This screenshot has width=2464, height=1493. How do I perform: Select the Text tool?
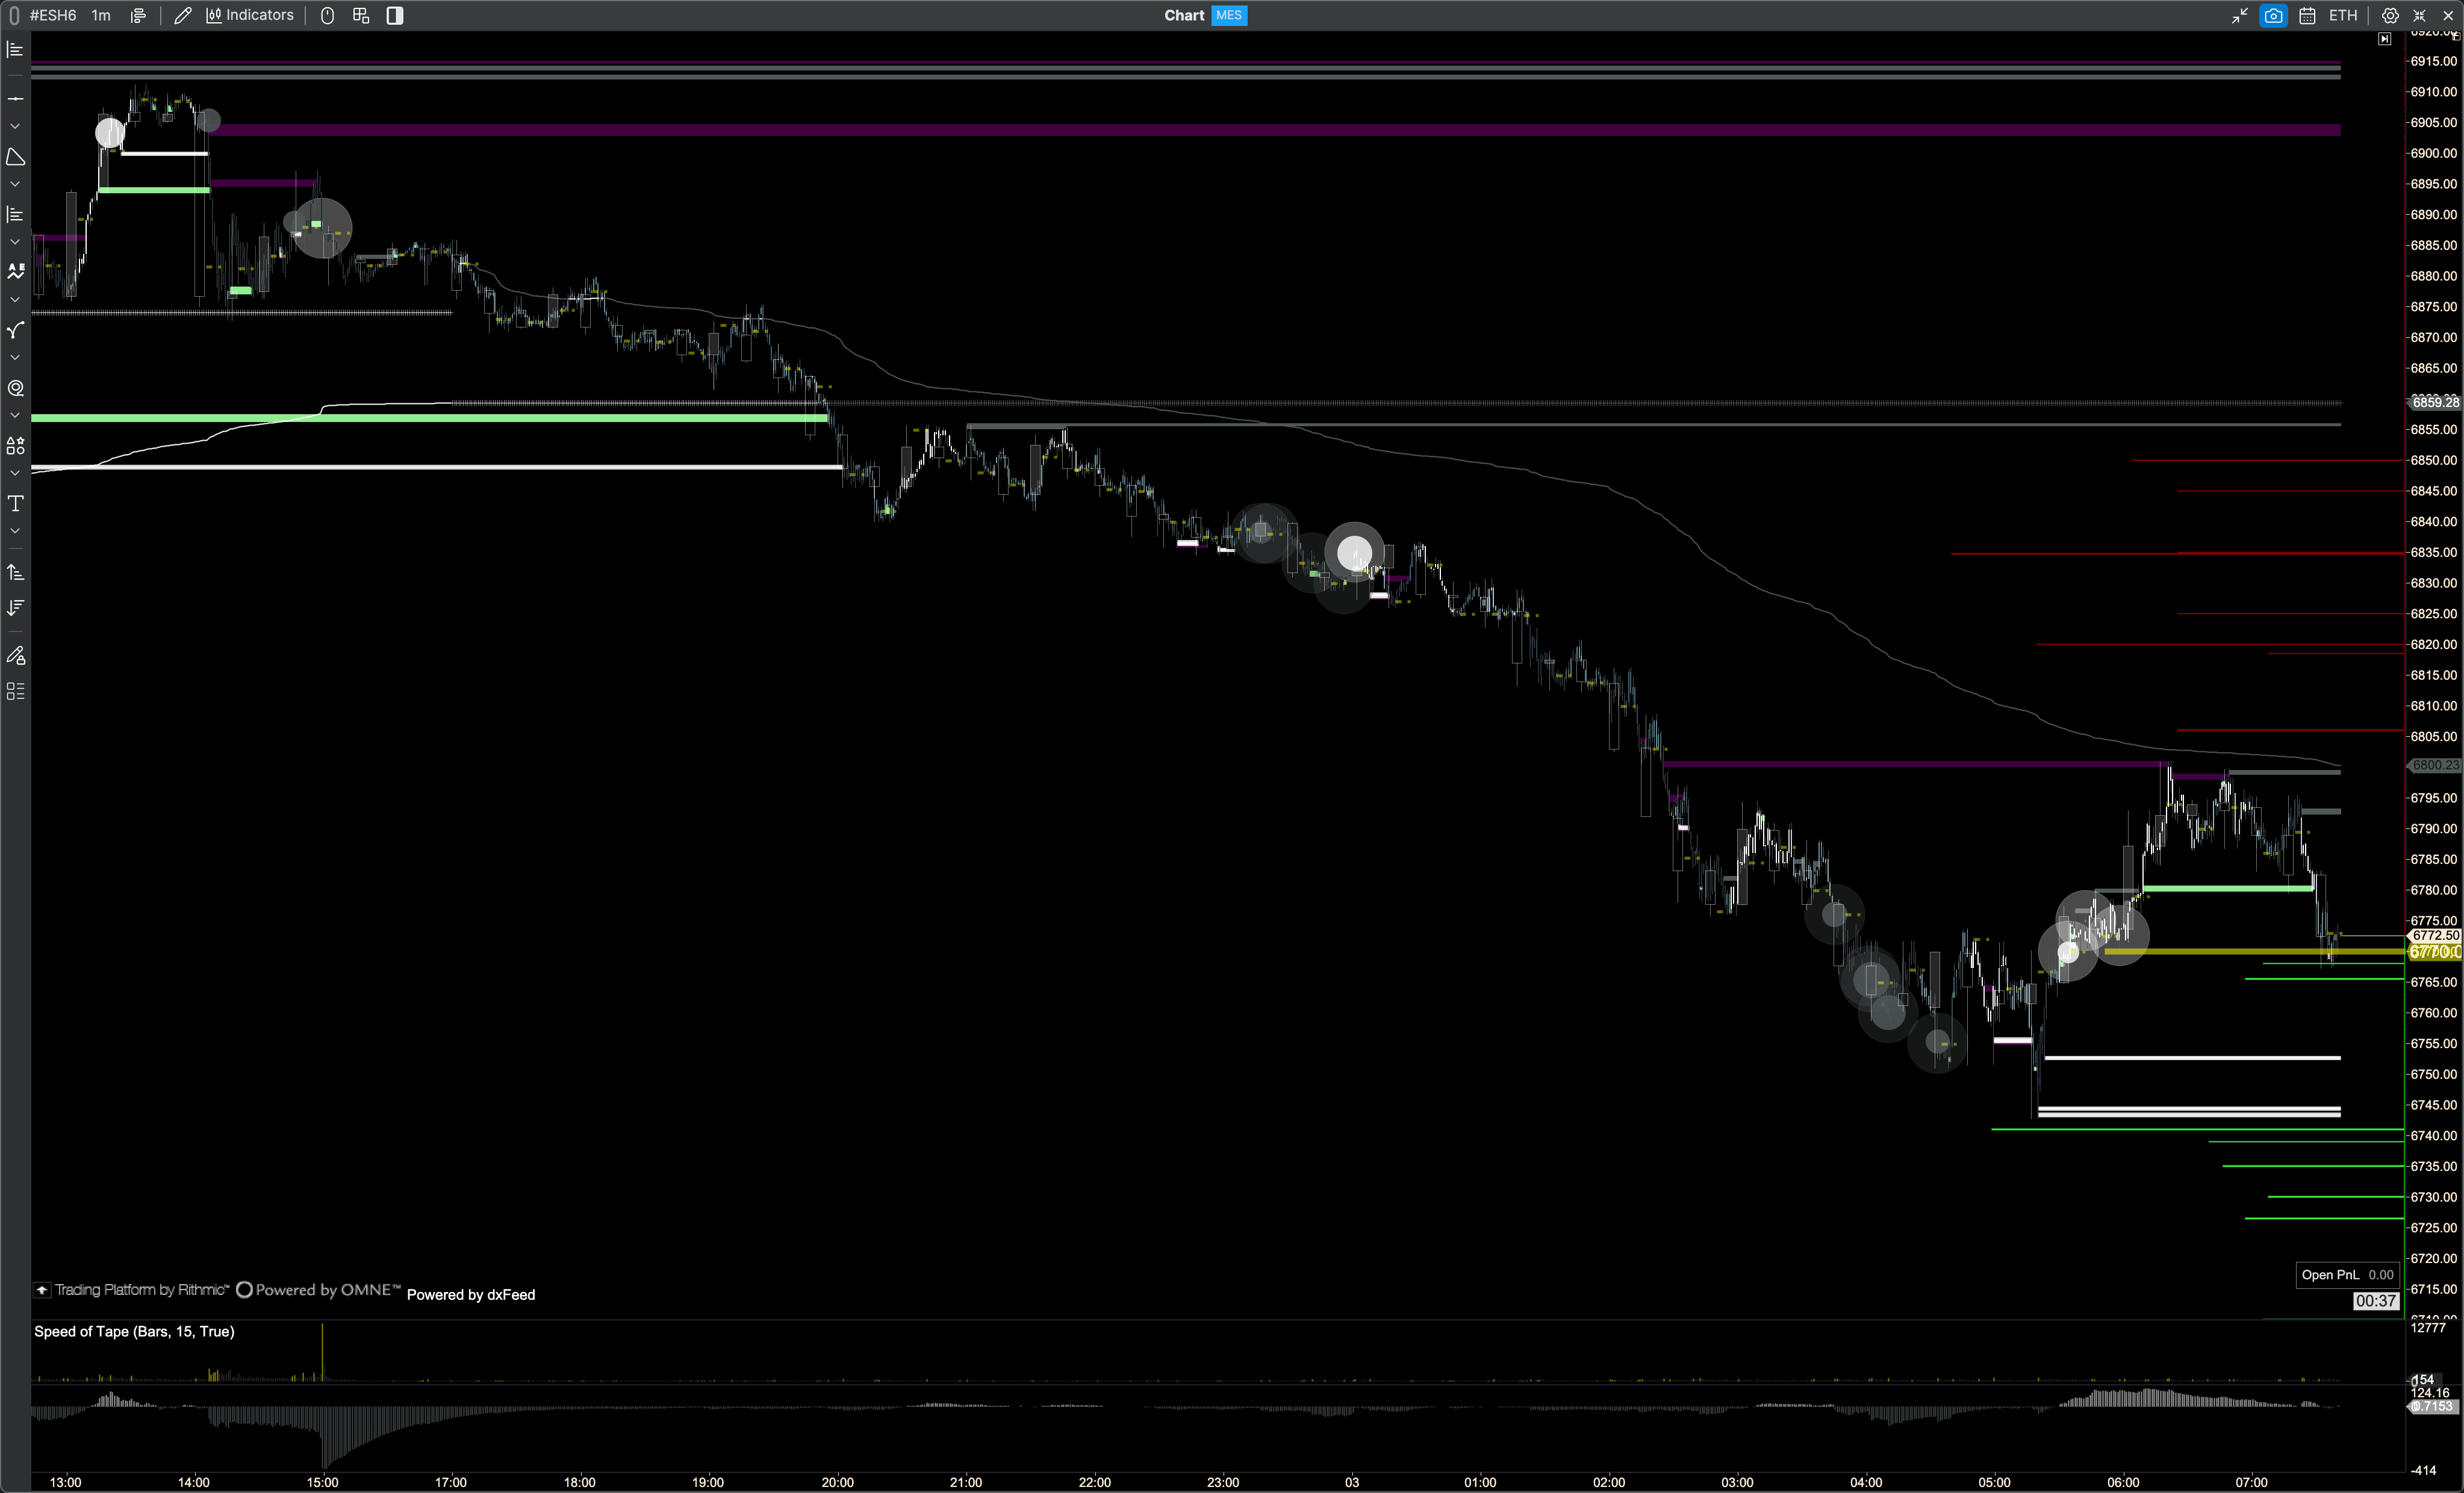pos(15,503)
